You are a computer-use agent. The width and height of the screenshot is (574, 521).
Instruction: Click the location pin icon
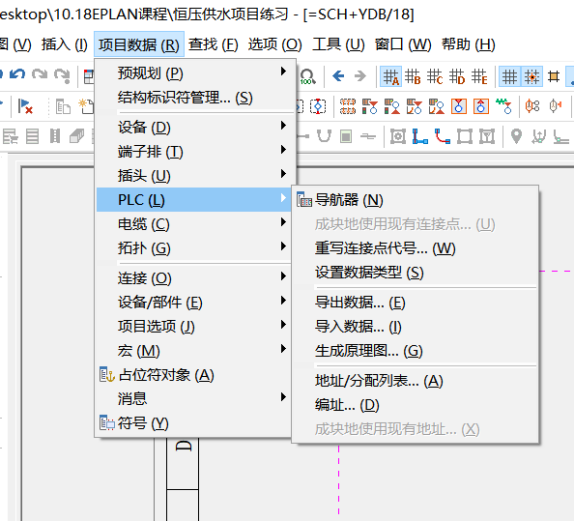click(516, 136)
